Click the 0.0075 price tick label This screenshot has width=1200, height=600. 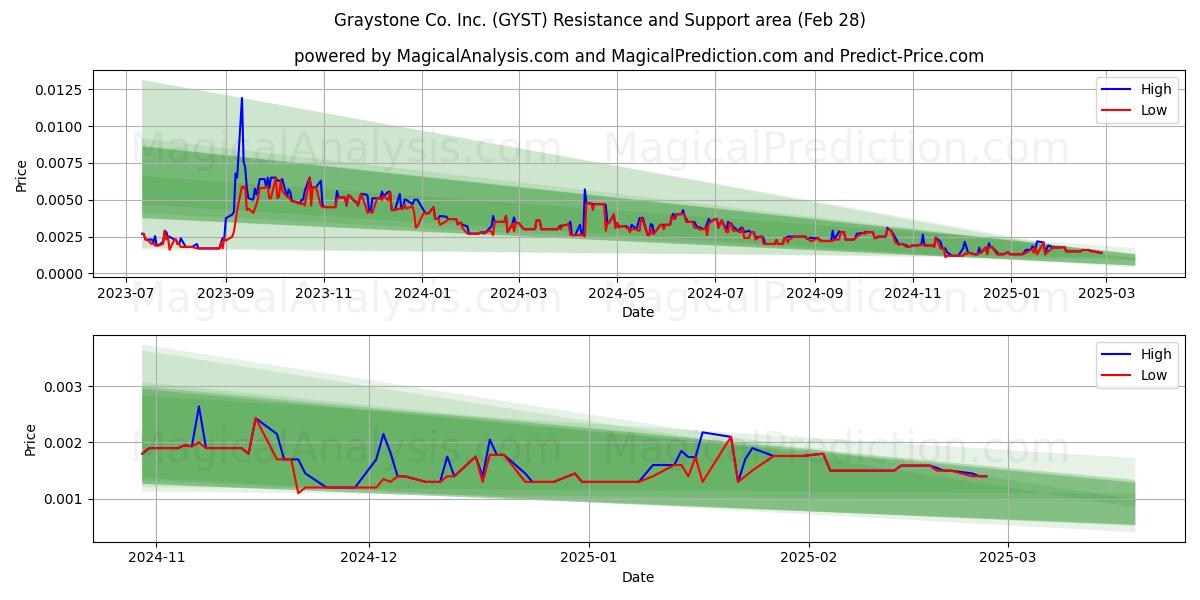[60, 163]
